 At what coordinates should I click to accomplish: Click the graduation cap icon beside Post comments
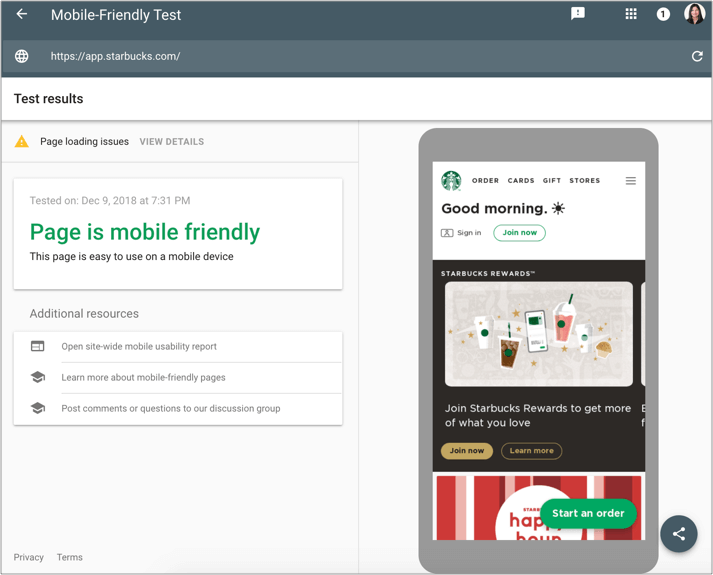(x=37, y=408)
